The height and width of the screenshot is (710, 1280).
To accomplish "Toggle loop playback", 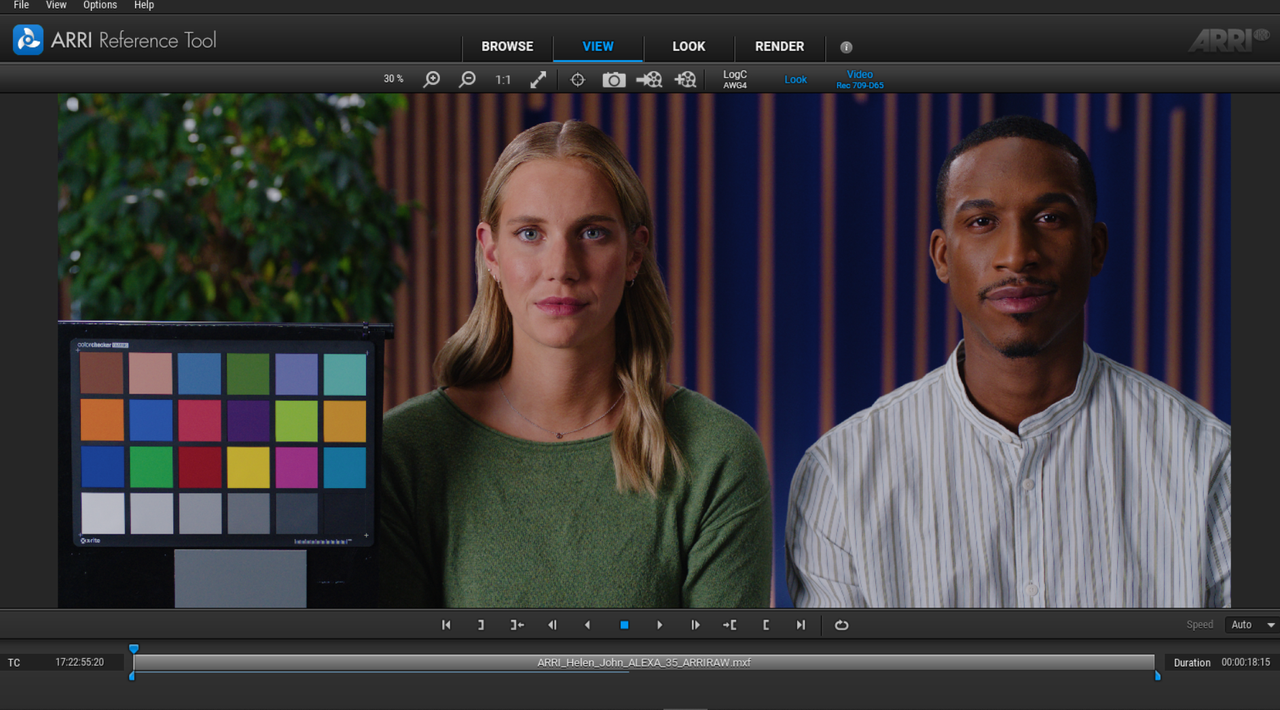I will click(x=841, y=625).
